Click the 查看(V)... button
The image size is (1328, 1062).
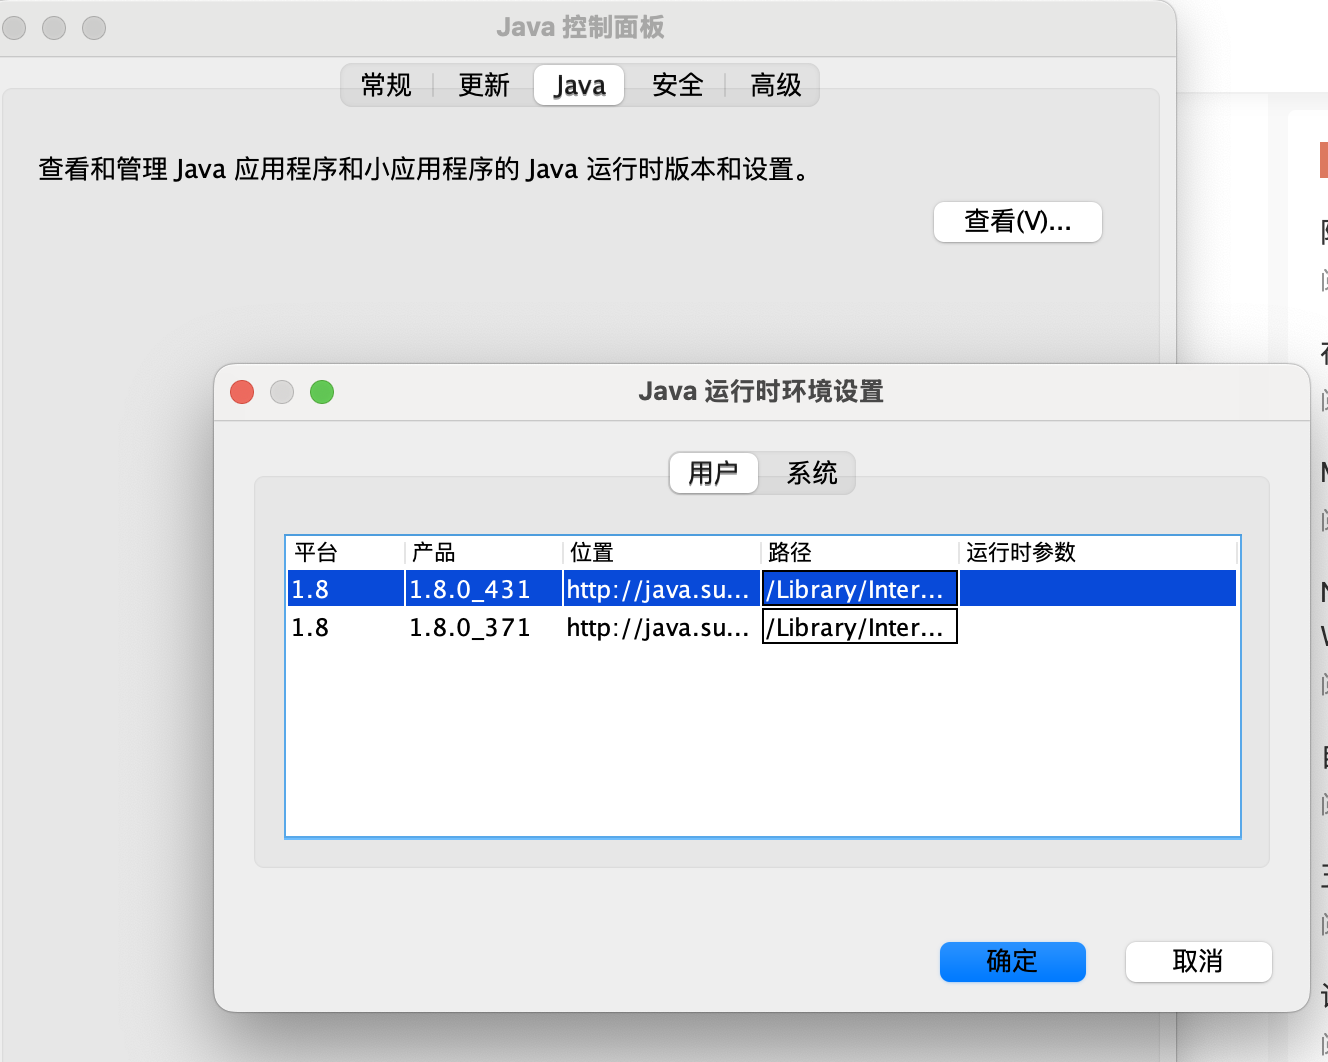1018,222
